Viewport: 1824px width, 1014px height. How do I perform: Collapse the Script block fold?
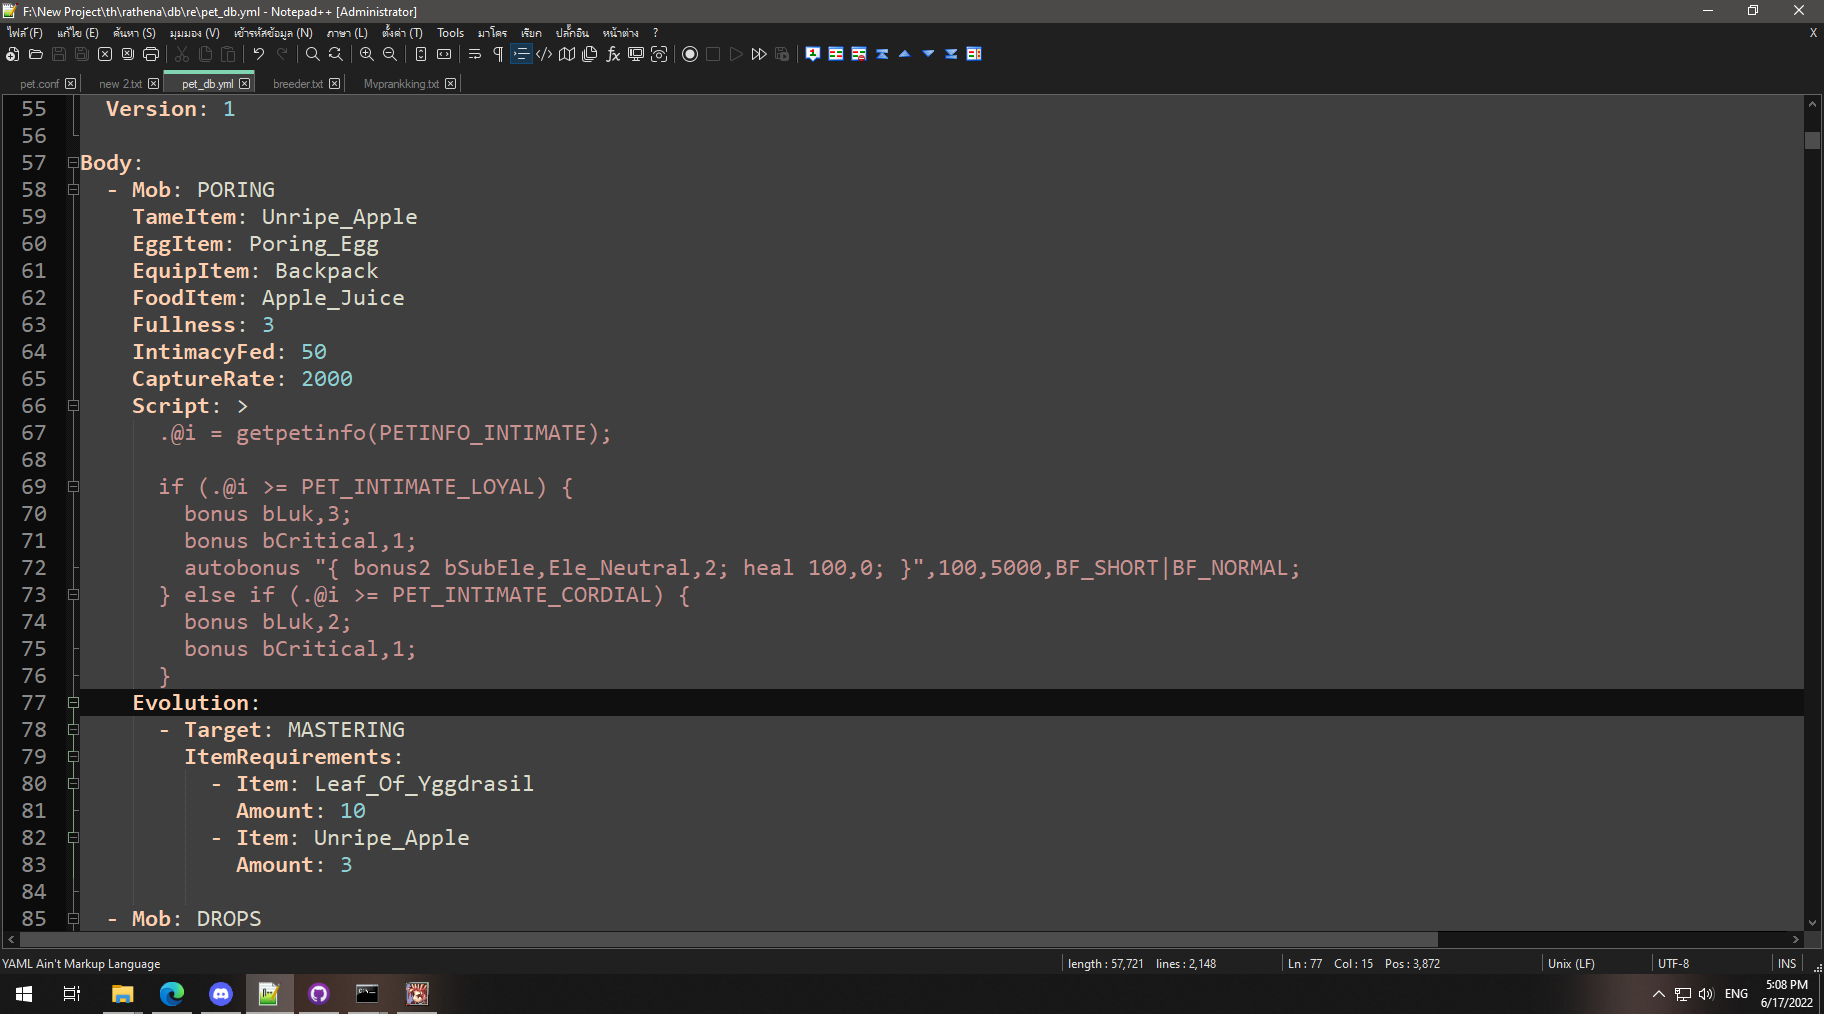coord(74,406)
